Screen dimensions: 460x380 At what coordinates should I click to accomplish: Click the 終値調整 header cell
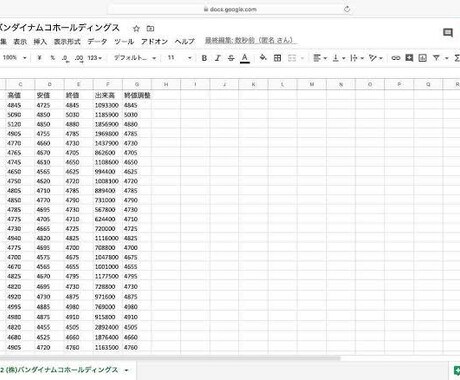137,95
